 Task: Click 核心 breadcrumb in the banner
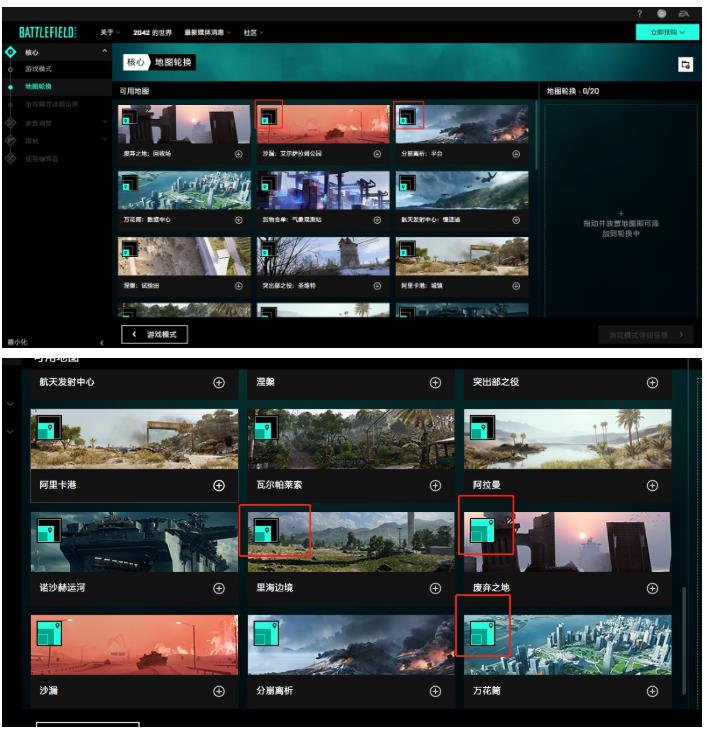pos(135,62)
